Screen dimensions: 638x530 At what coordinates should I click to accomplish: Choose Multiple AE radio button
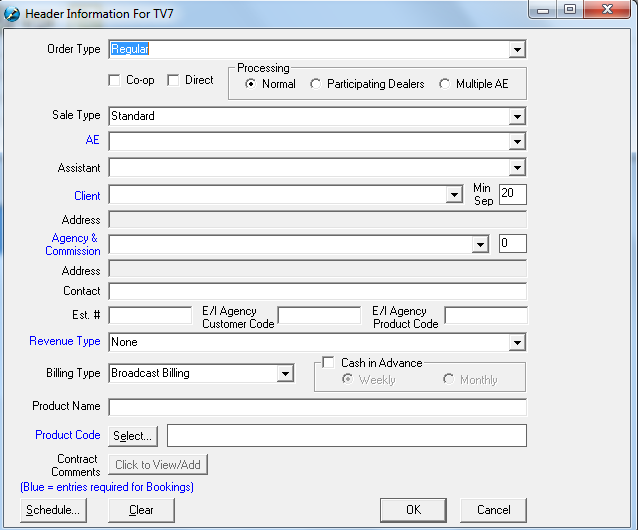coord(445,84)
